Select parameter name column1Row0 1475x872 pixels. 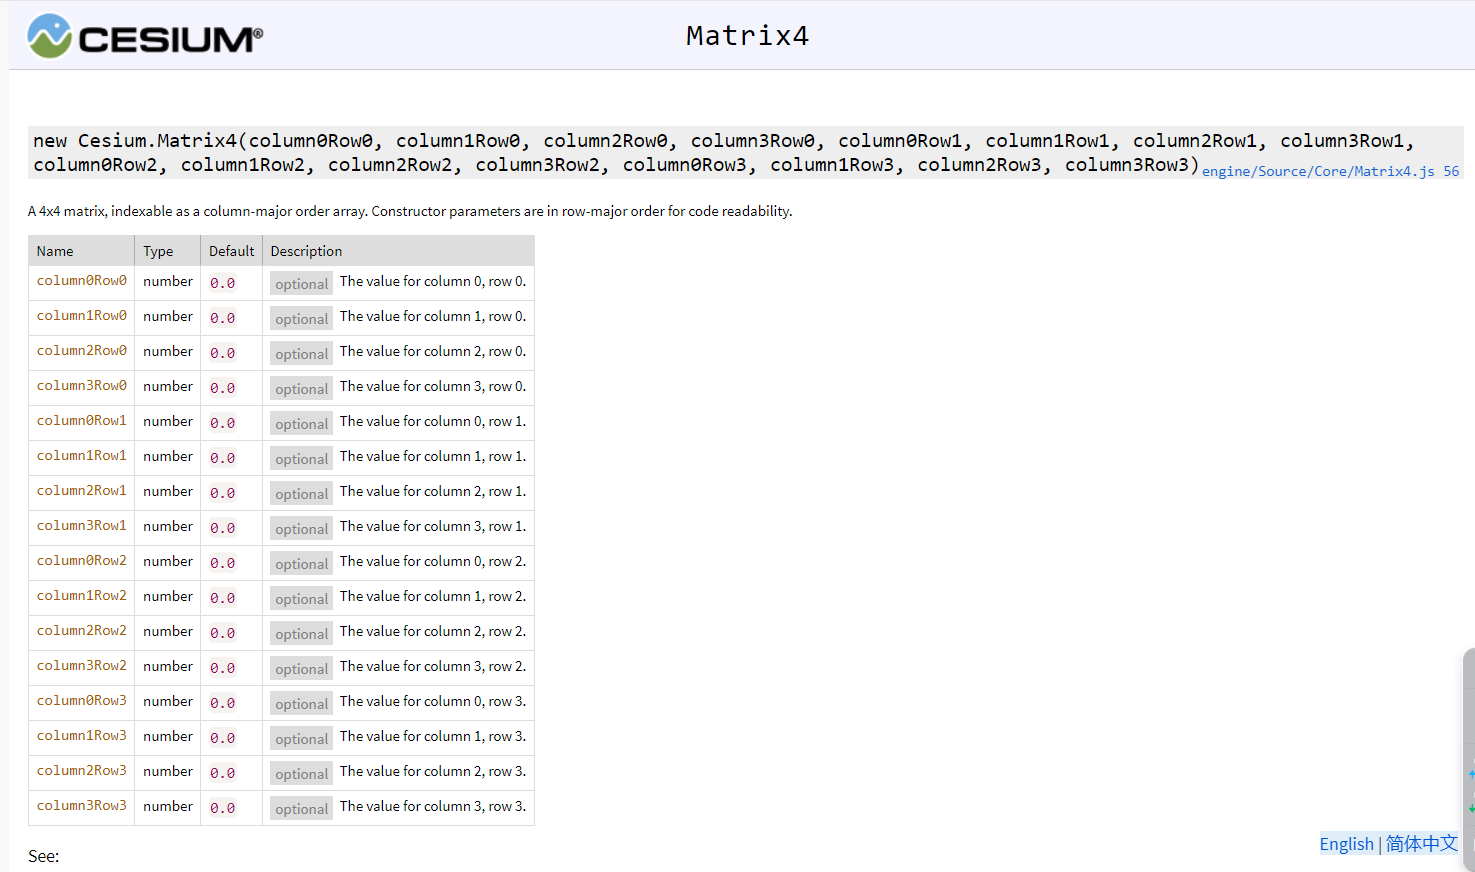82,316
